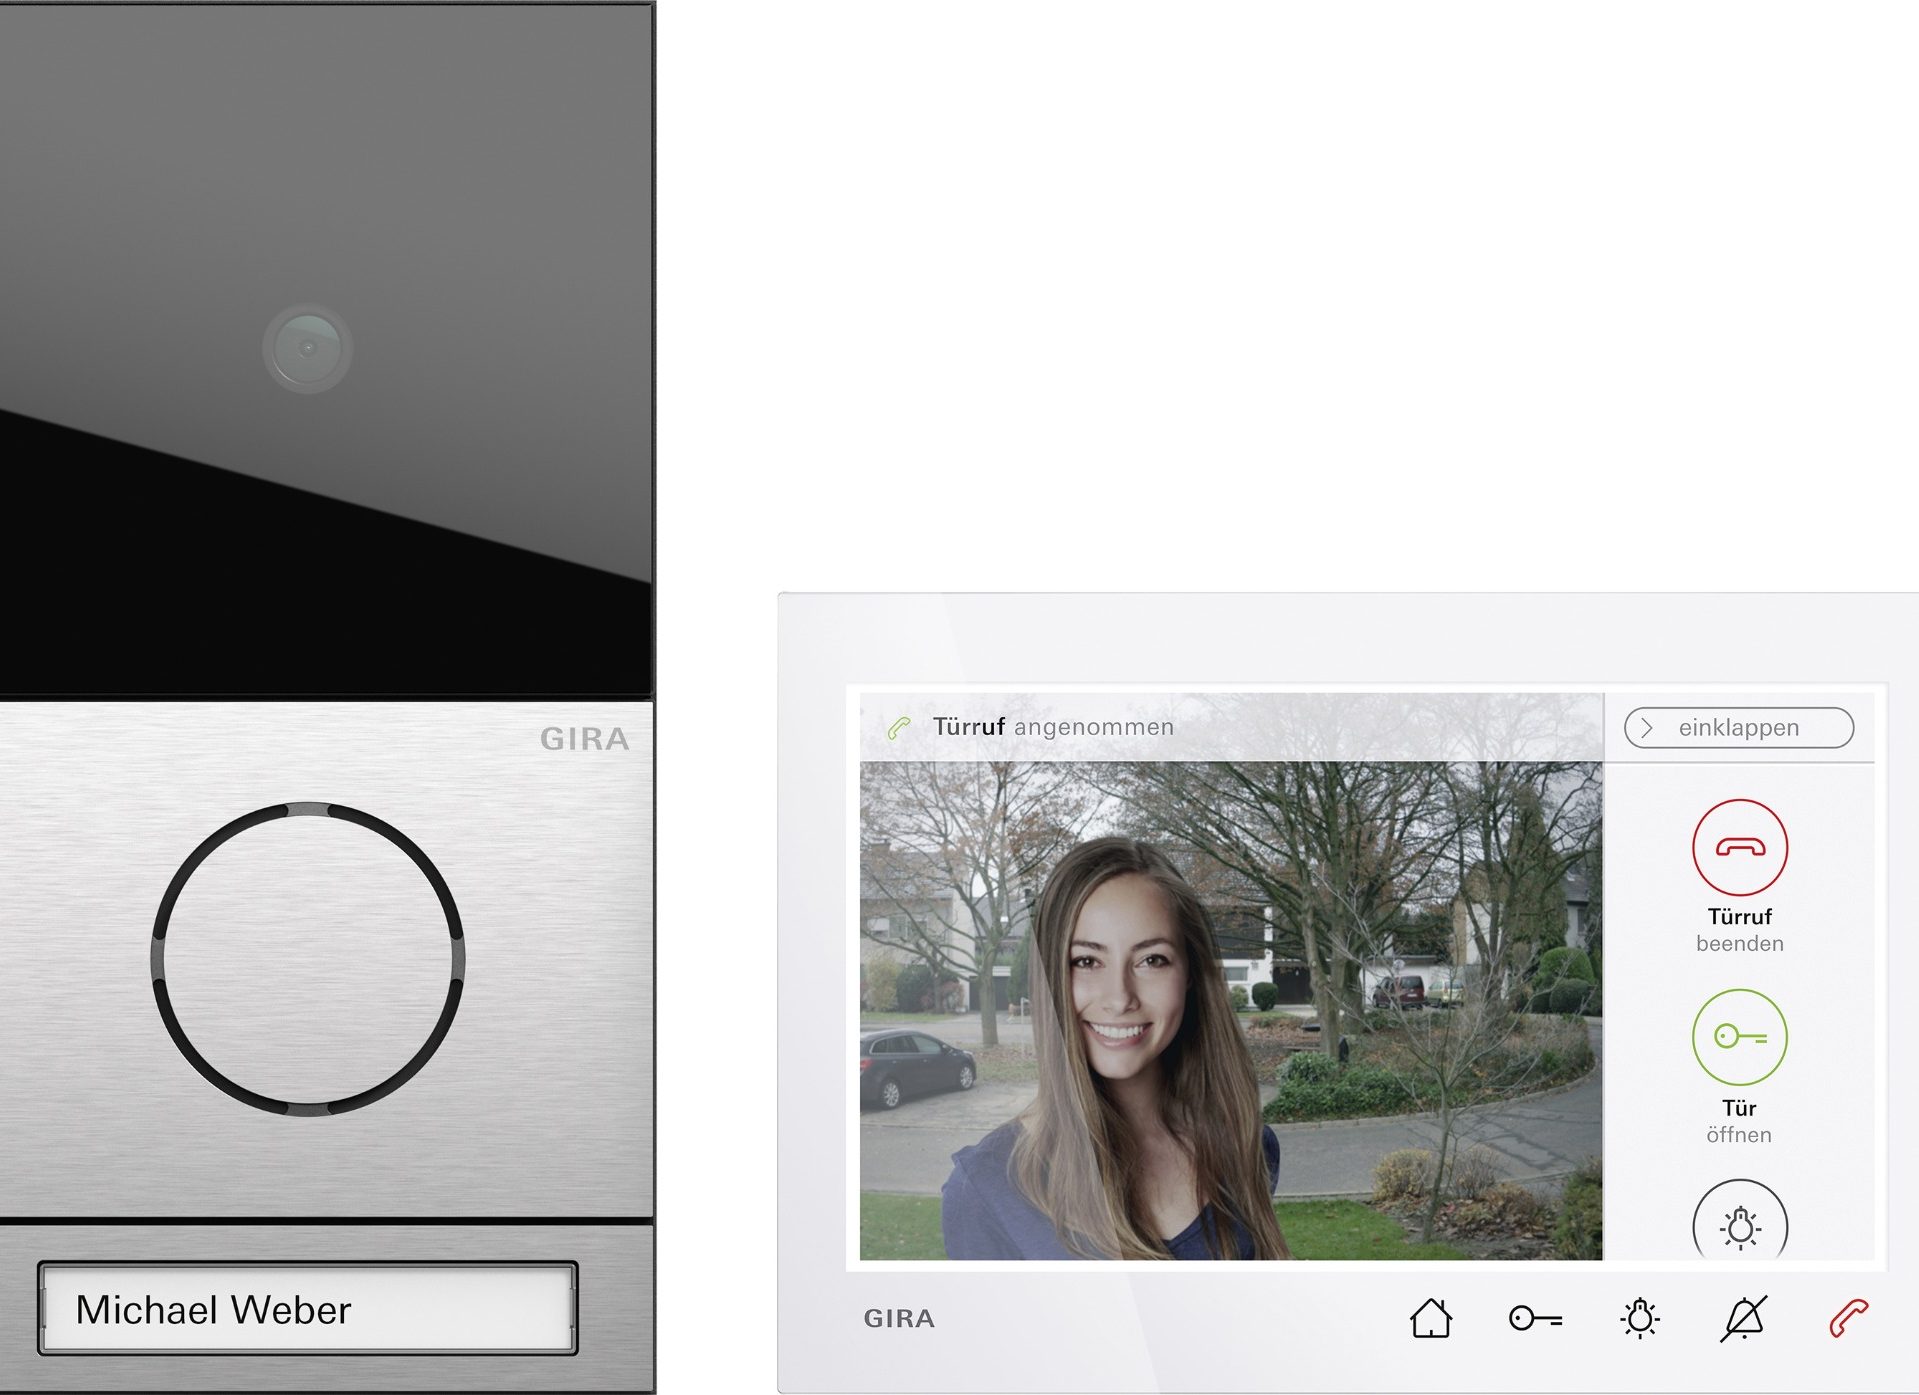Tap the key icon in bottom bar
This screenshot has height=1395, width=1919.
click(1535, 1318)
